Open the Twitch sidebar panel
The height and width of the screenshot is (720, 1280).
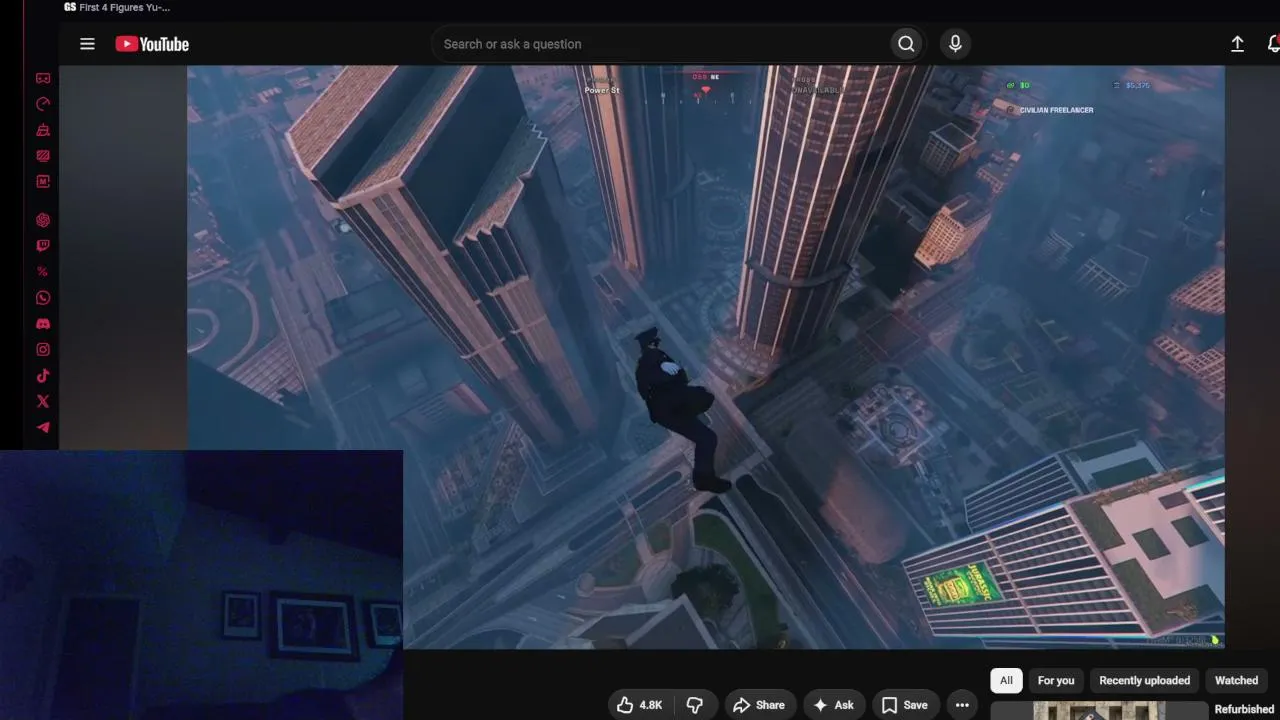(x=43, y=246)
